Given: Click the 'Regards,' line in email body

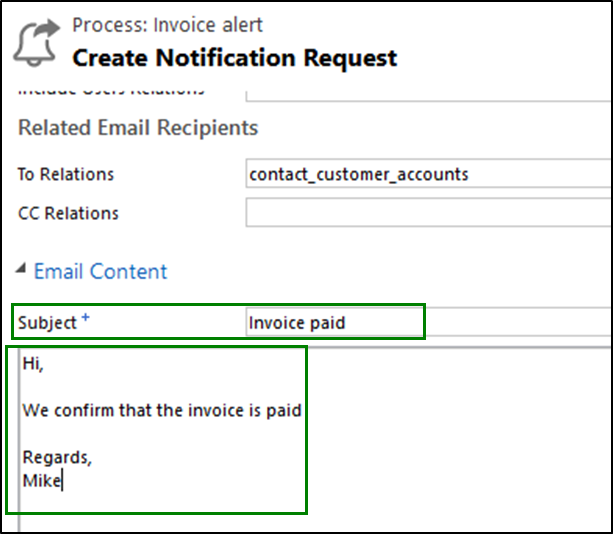Looking at the screenshot, I should point(57,457).
